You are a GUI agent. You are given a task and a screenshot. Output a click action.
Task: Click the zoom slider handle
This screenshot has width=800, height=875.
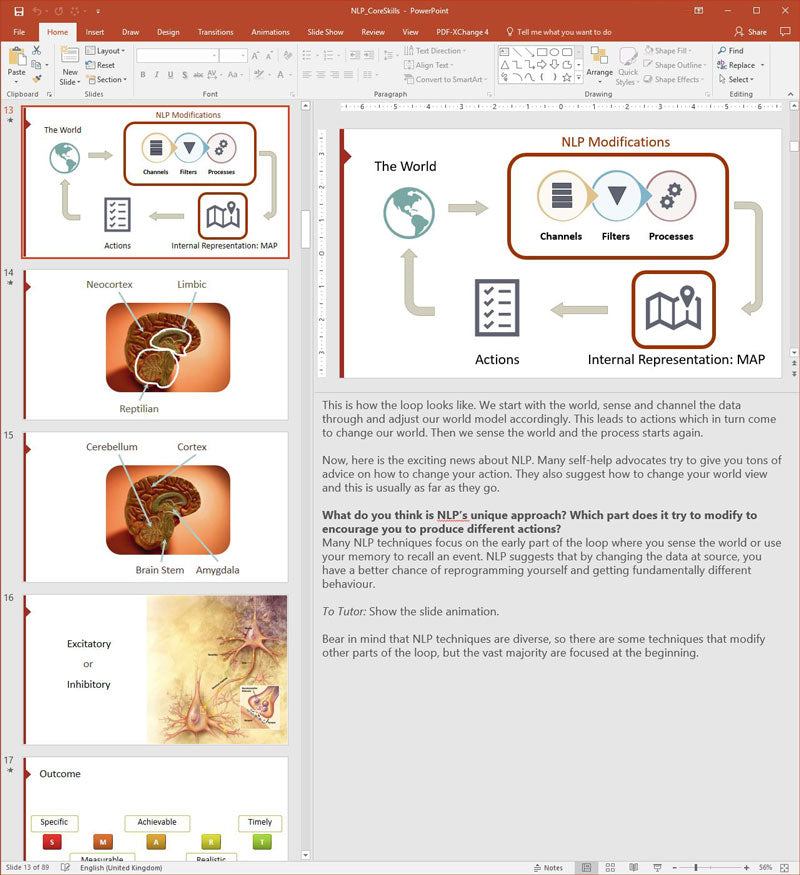tap(696, 868)
